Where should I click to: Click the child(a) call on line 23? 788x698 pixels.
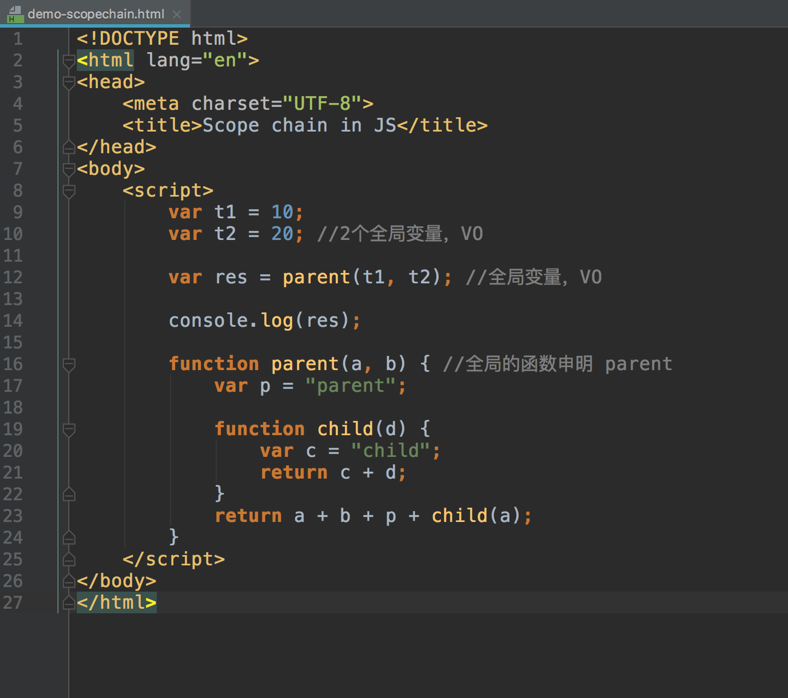(x=476, y=516)
